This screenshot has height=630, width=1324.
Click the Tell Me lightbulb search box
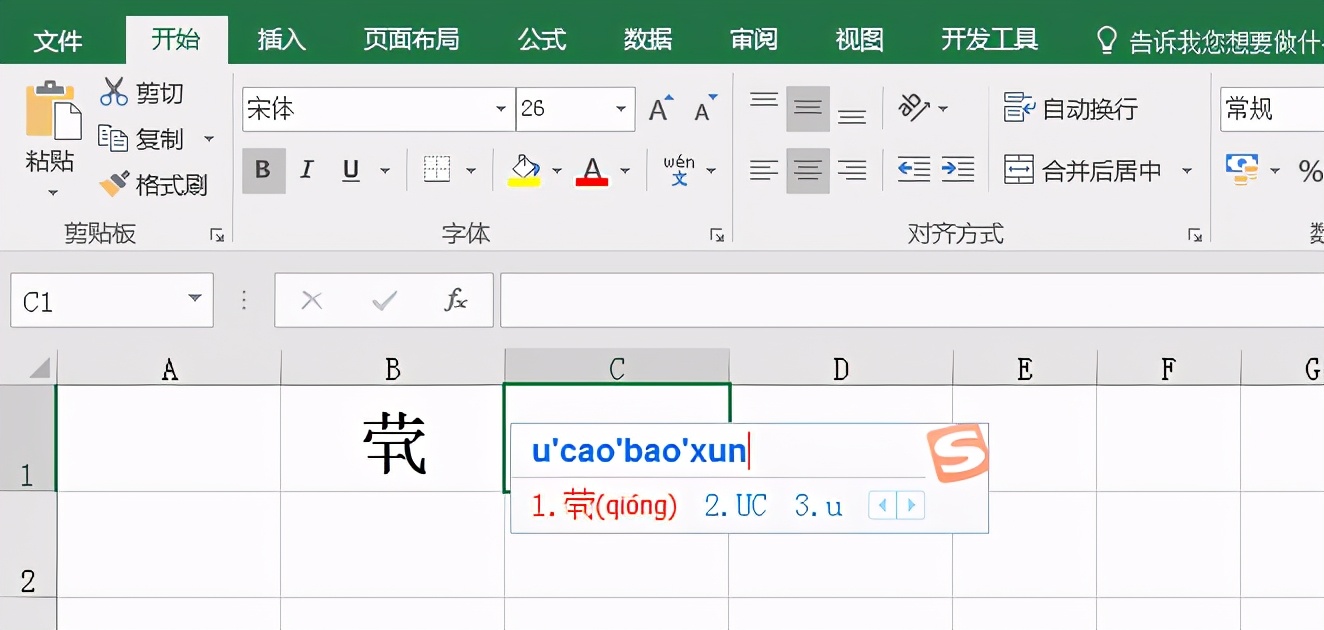(1209, 41)
